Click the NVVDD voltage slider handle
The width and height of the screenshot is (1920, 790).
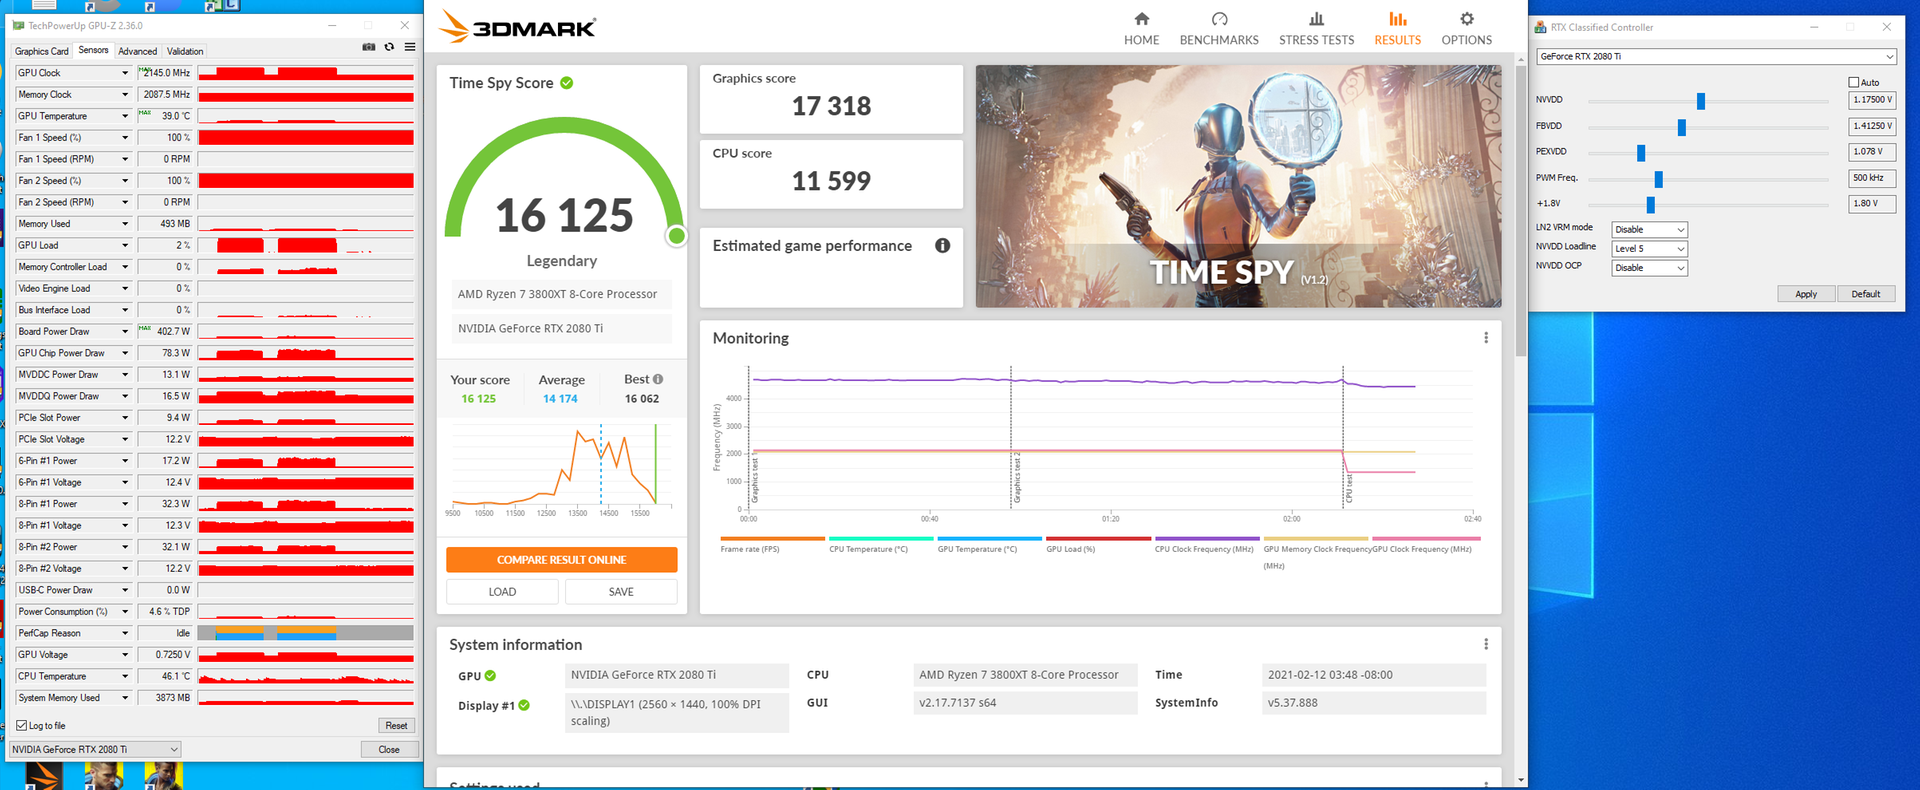pyautogui.click(x=1701, y=101)
